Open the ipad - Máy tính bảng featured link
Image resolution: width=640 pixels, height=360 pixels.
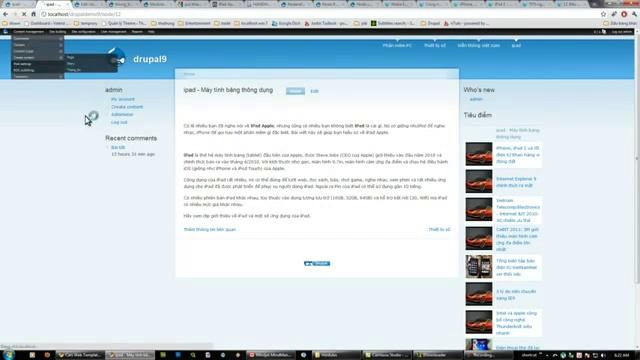click(518, 133)
